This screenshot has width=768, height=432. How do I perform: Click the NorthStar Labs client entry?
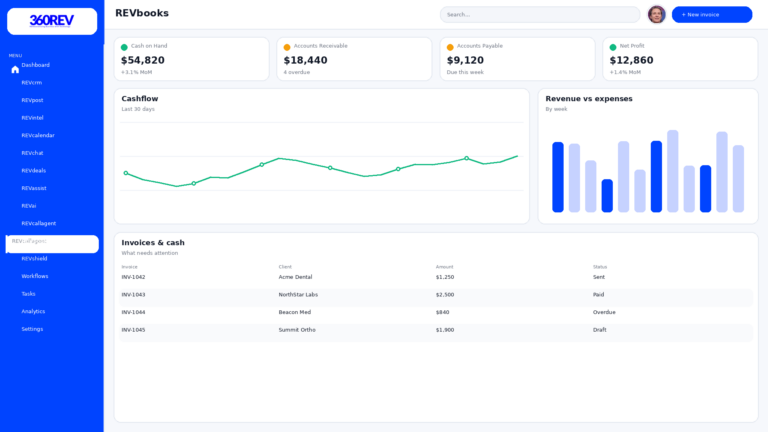tap(298, 295)
